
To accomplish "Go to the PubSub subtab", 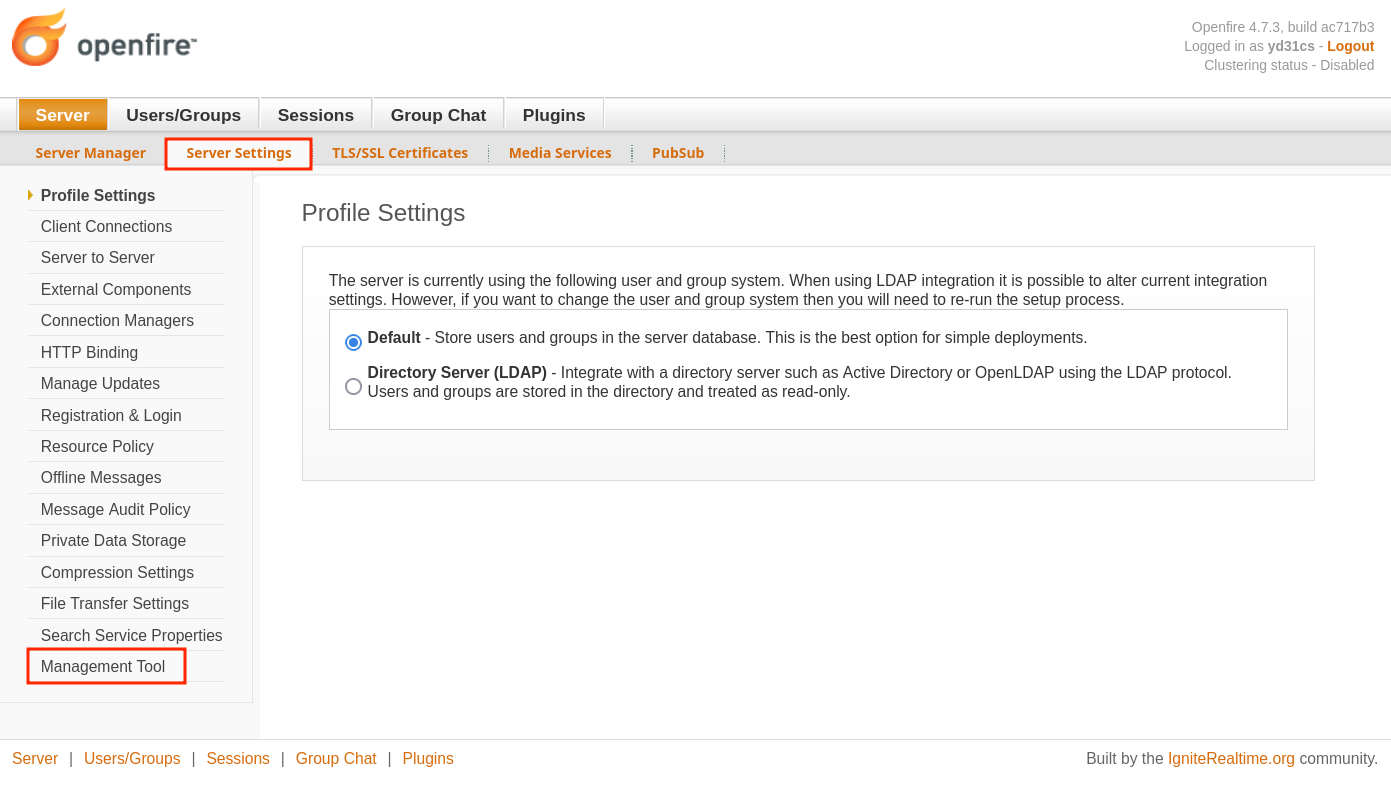I will coord(678,153).
